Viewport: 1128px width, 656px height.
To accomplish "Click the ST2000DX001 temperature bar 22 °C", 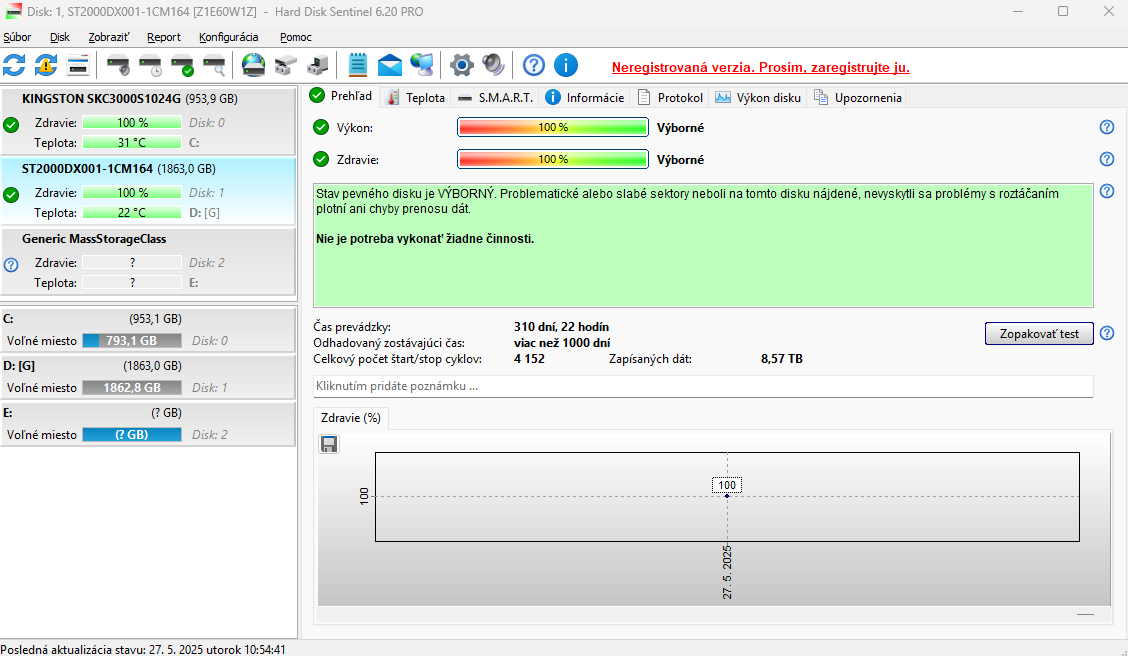I will coord(132,213).
